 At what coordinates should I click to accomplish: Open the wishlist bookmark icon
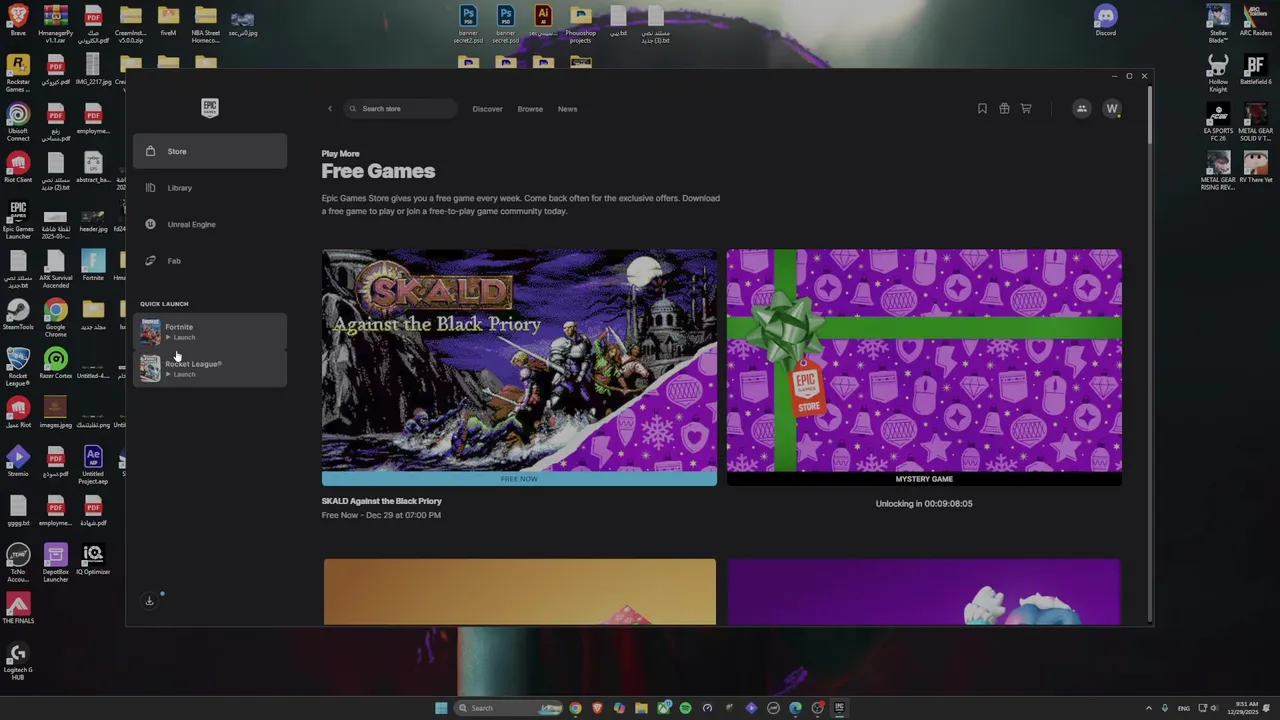(982, 109)
